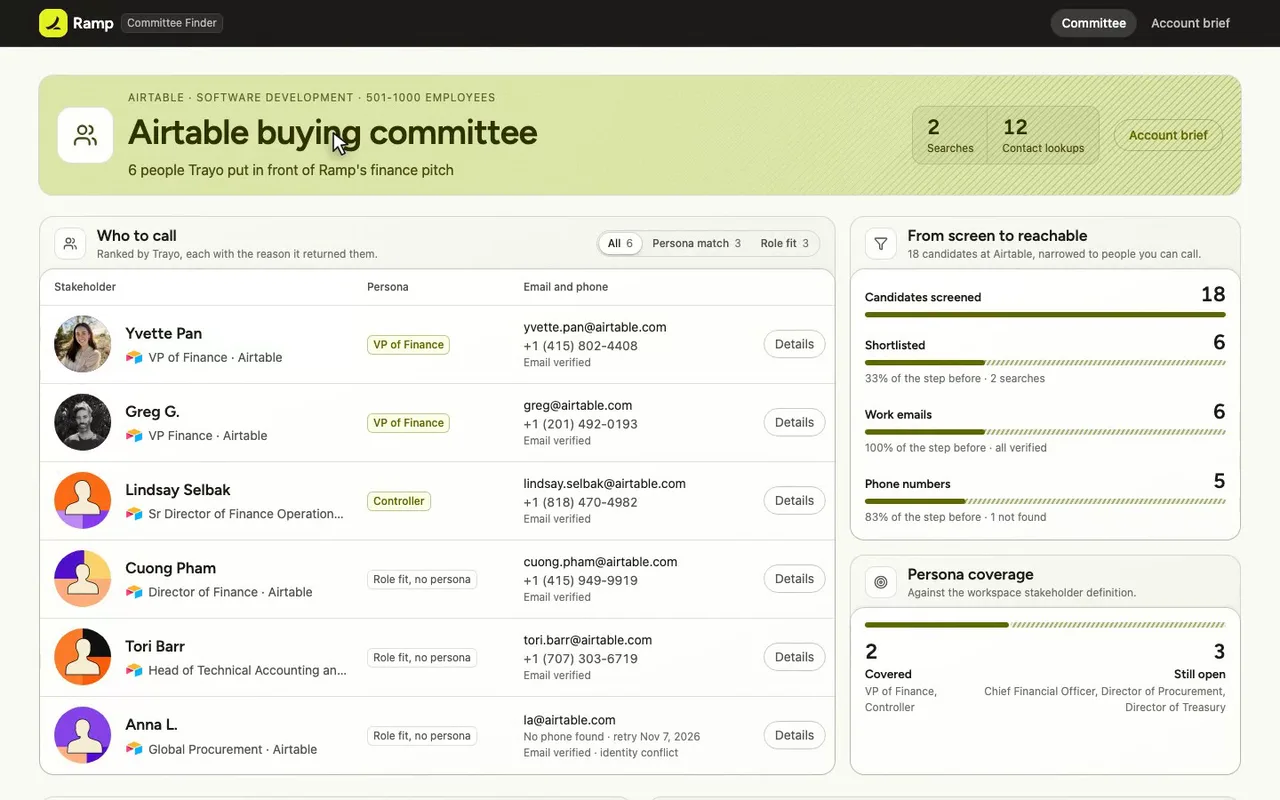The width and height of the screenshot is (1280, 800).
Task: Filter by Persona match
Action: point(696,243)
